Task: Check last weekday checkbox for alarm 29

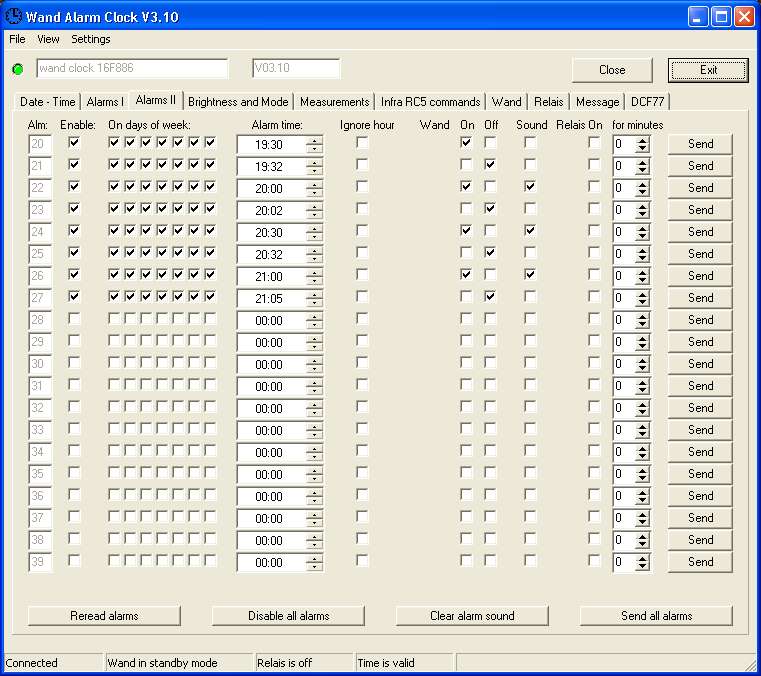Action: click(210, 340)
